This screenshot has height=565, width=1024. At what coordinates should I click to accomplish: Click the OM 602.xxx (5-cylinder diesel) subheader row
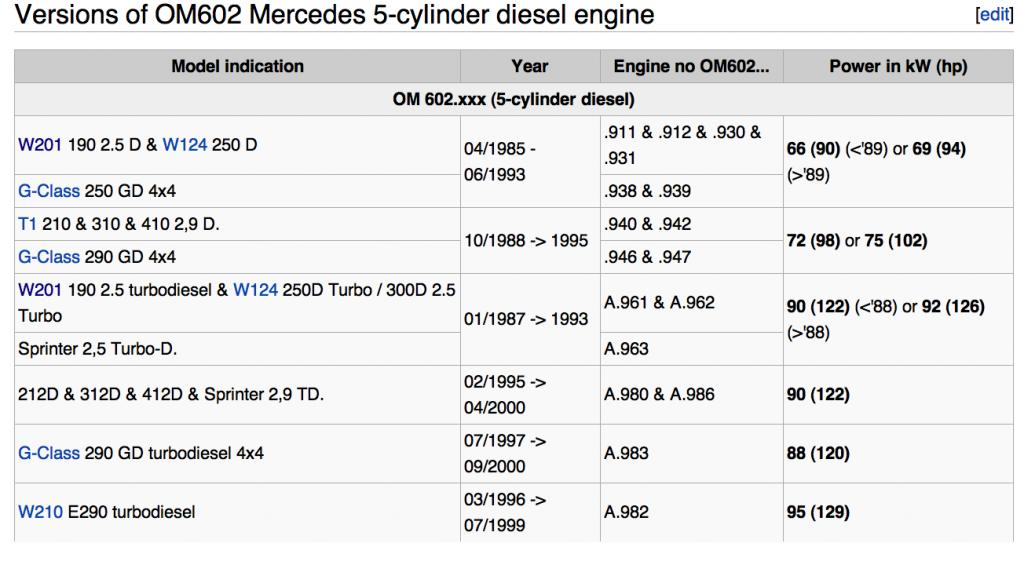click(514, 100)
